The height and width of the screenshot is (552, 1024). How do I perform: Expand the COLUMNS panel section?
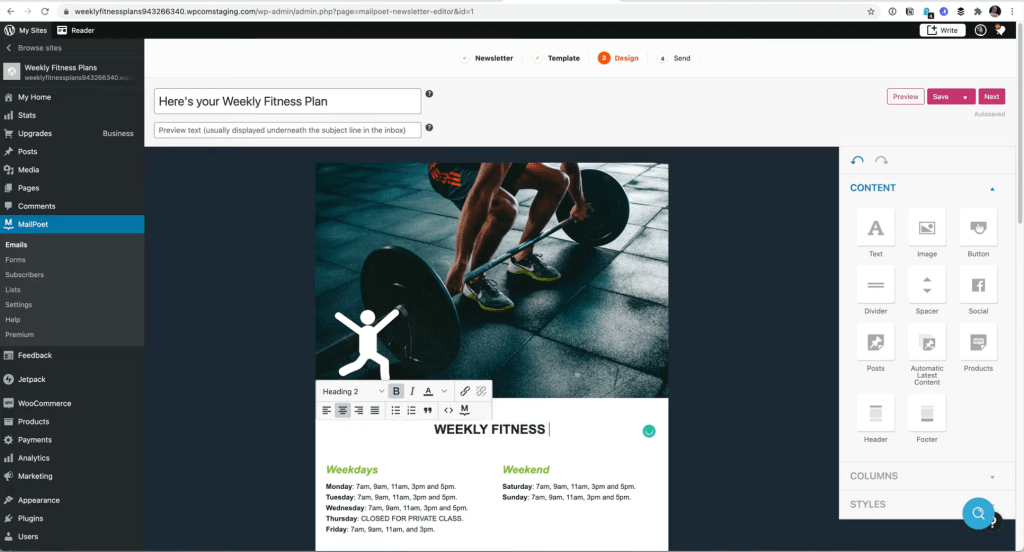(x=923, y=476)
